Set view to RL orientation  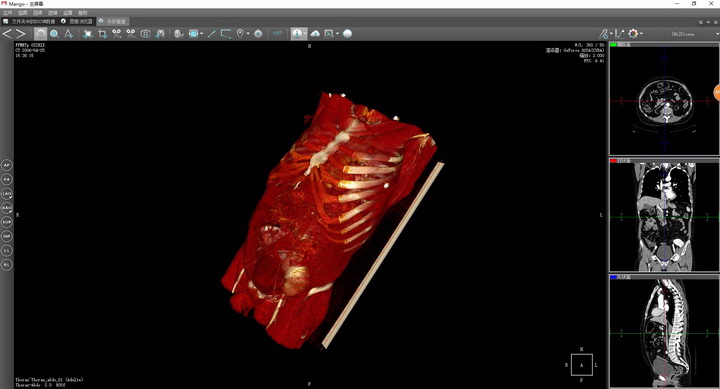pyautogui.click(x=6, y=265)
